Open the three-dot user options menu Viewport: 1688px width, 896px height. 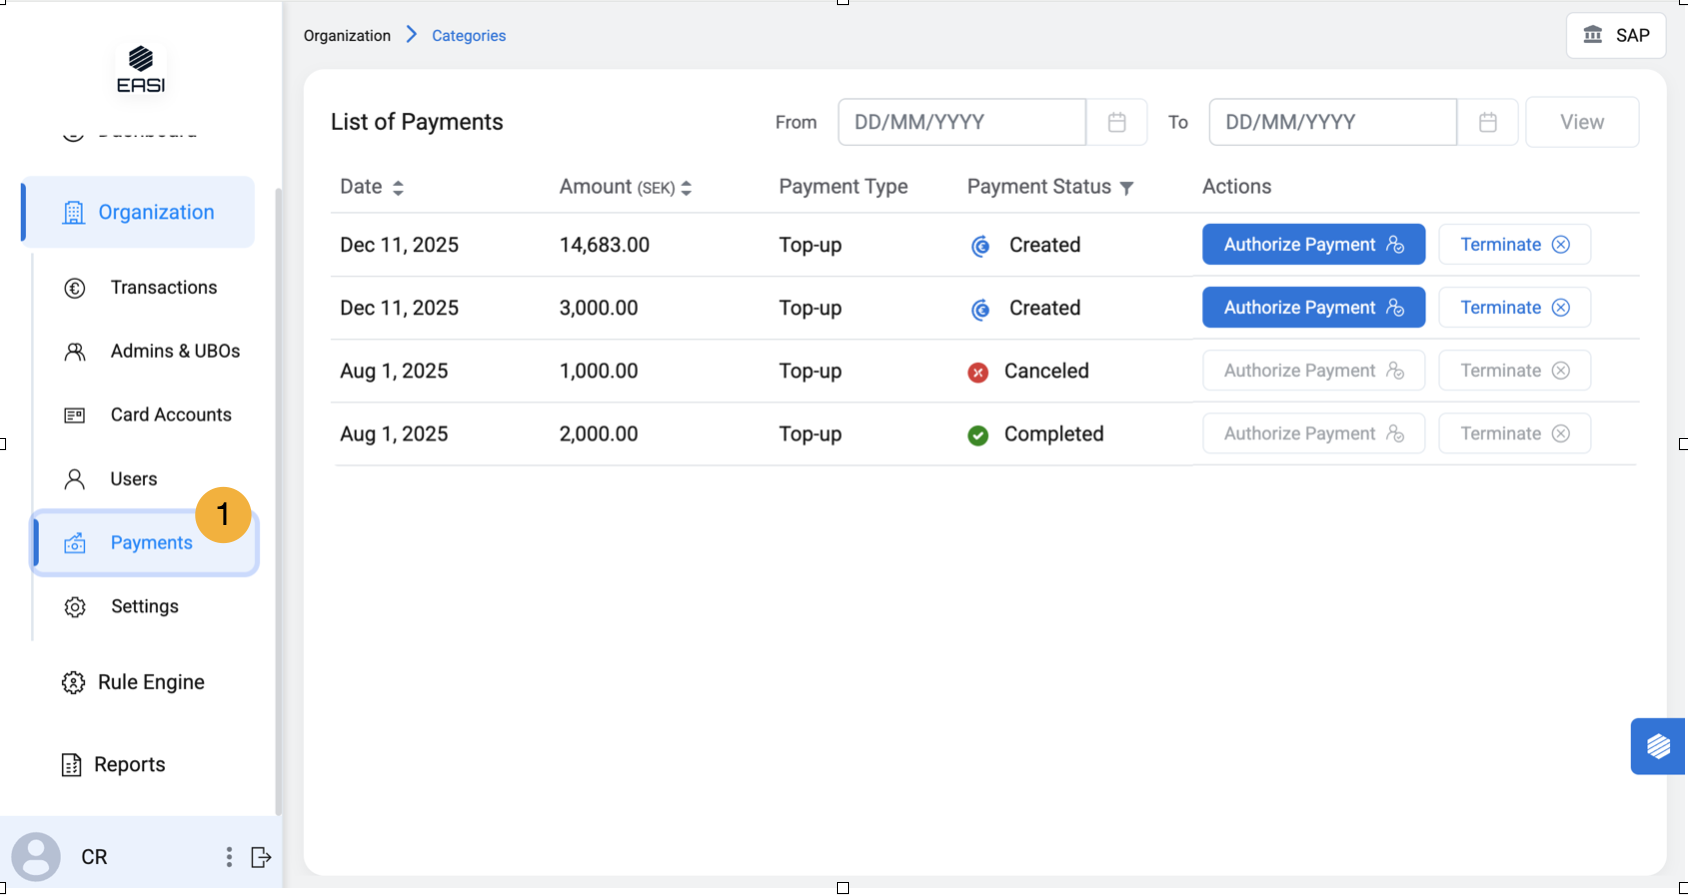coord(229,857)
